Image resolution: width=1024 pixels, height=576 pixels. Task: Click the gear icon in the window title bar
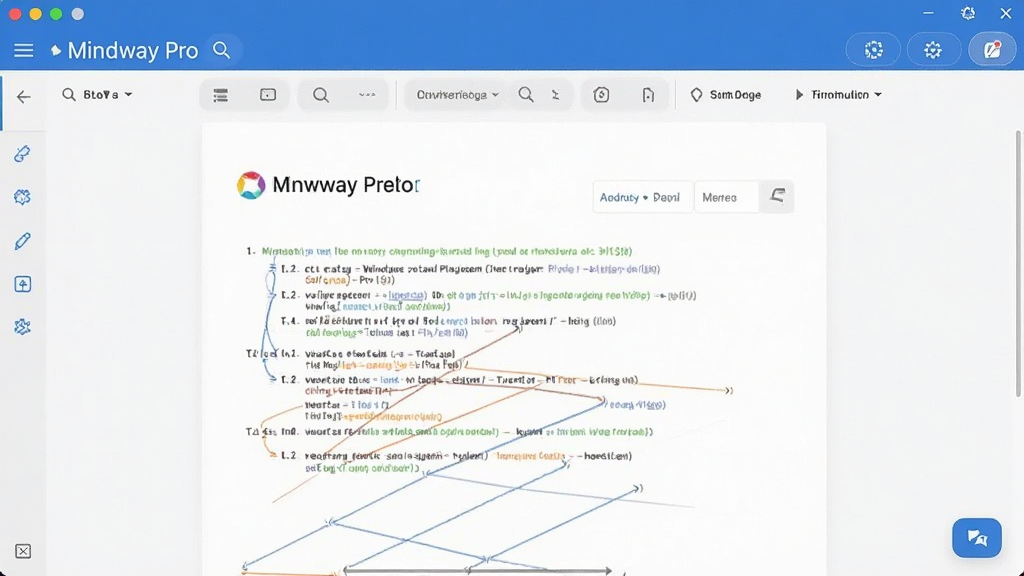coord(968,13)
